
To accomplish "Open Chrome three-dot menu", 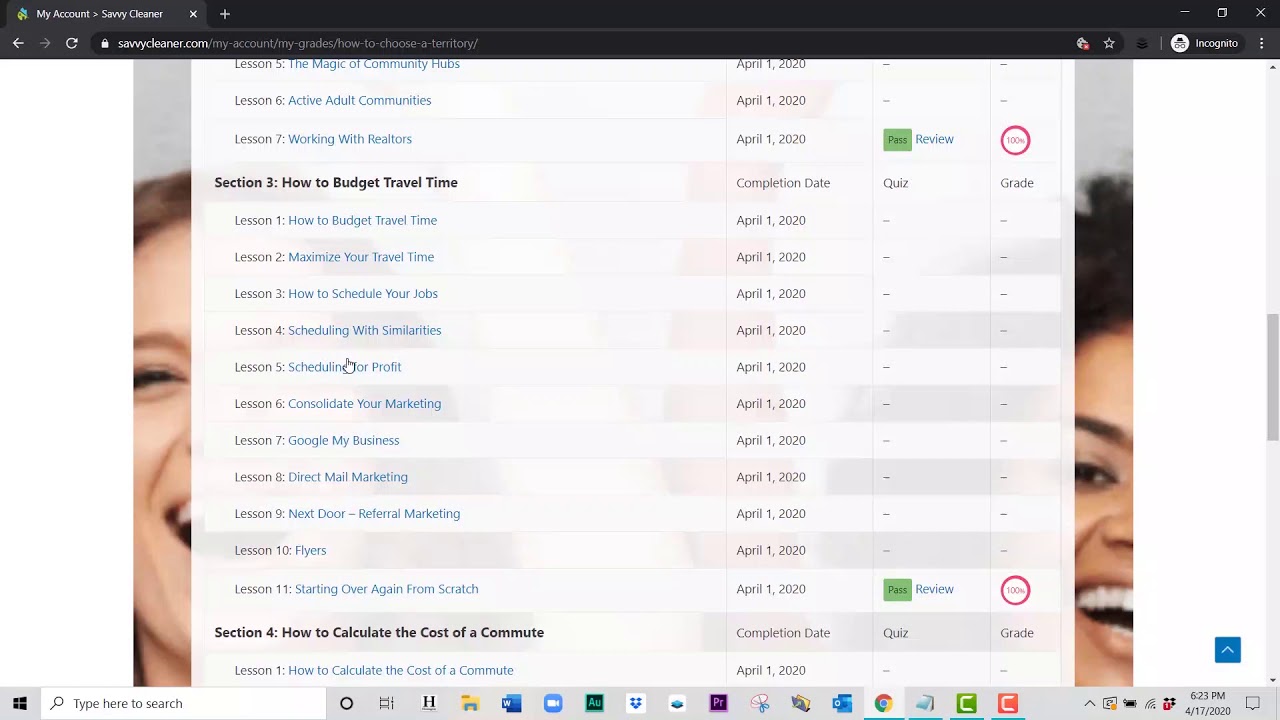I will click(1262, 43).
